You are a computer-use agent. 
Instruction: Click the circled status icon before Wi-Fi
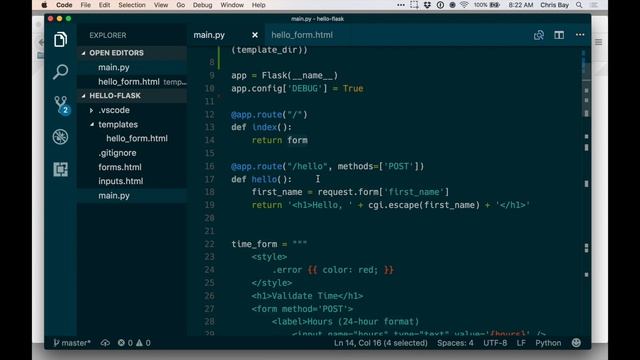click(x=452, y=5)
